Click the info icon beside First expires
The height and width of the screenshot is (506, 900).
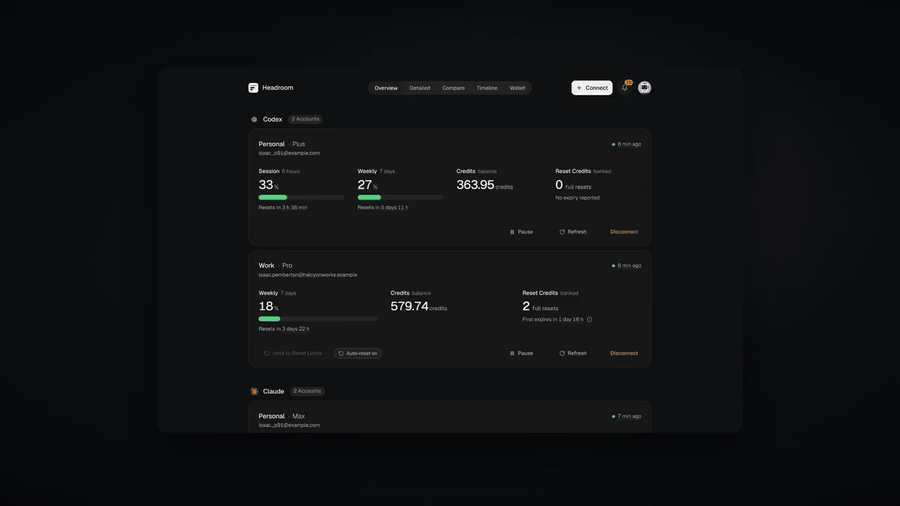[589, 320]
